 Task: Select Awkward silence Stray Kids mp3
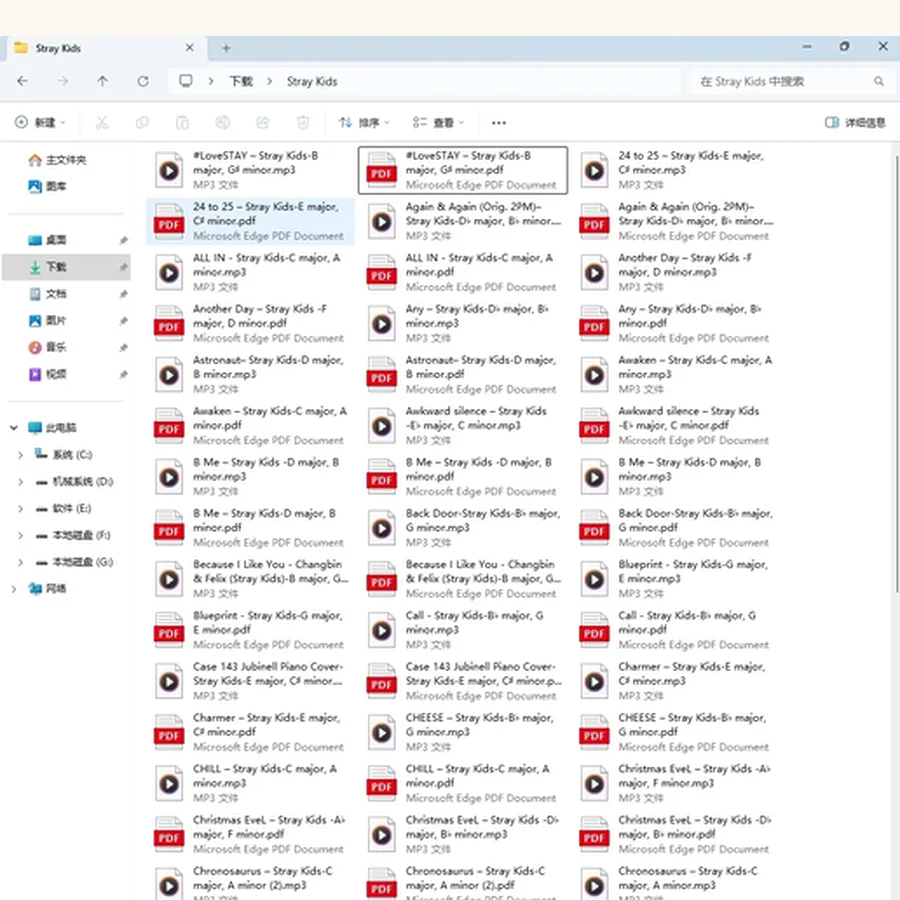tap(463, 425)
